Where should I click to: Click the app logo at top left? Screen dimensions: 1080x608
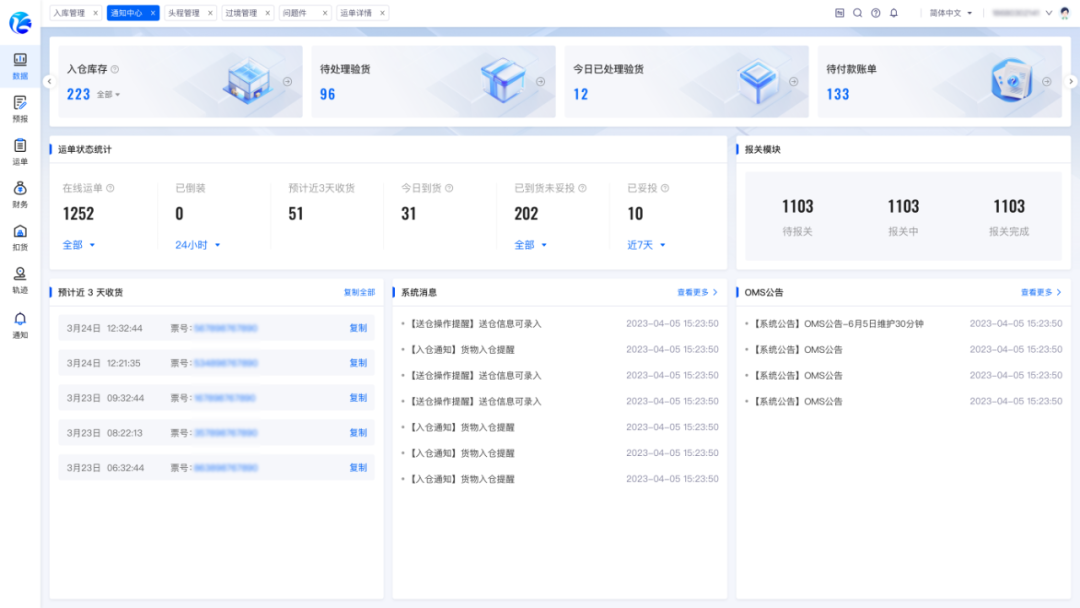20,23
